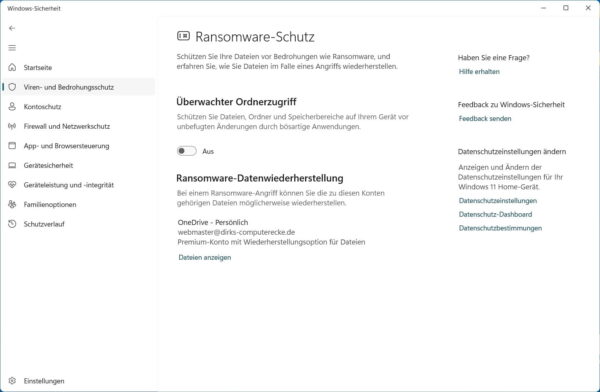
Task: Click the Datenschutzeinstellungen ändern heading
Action: point(512,152)
